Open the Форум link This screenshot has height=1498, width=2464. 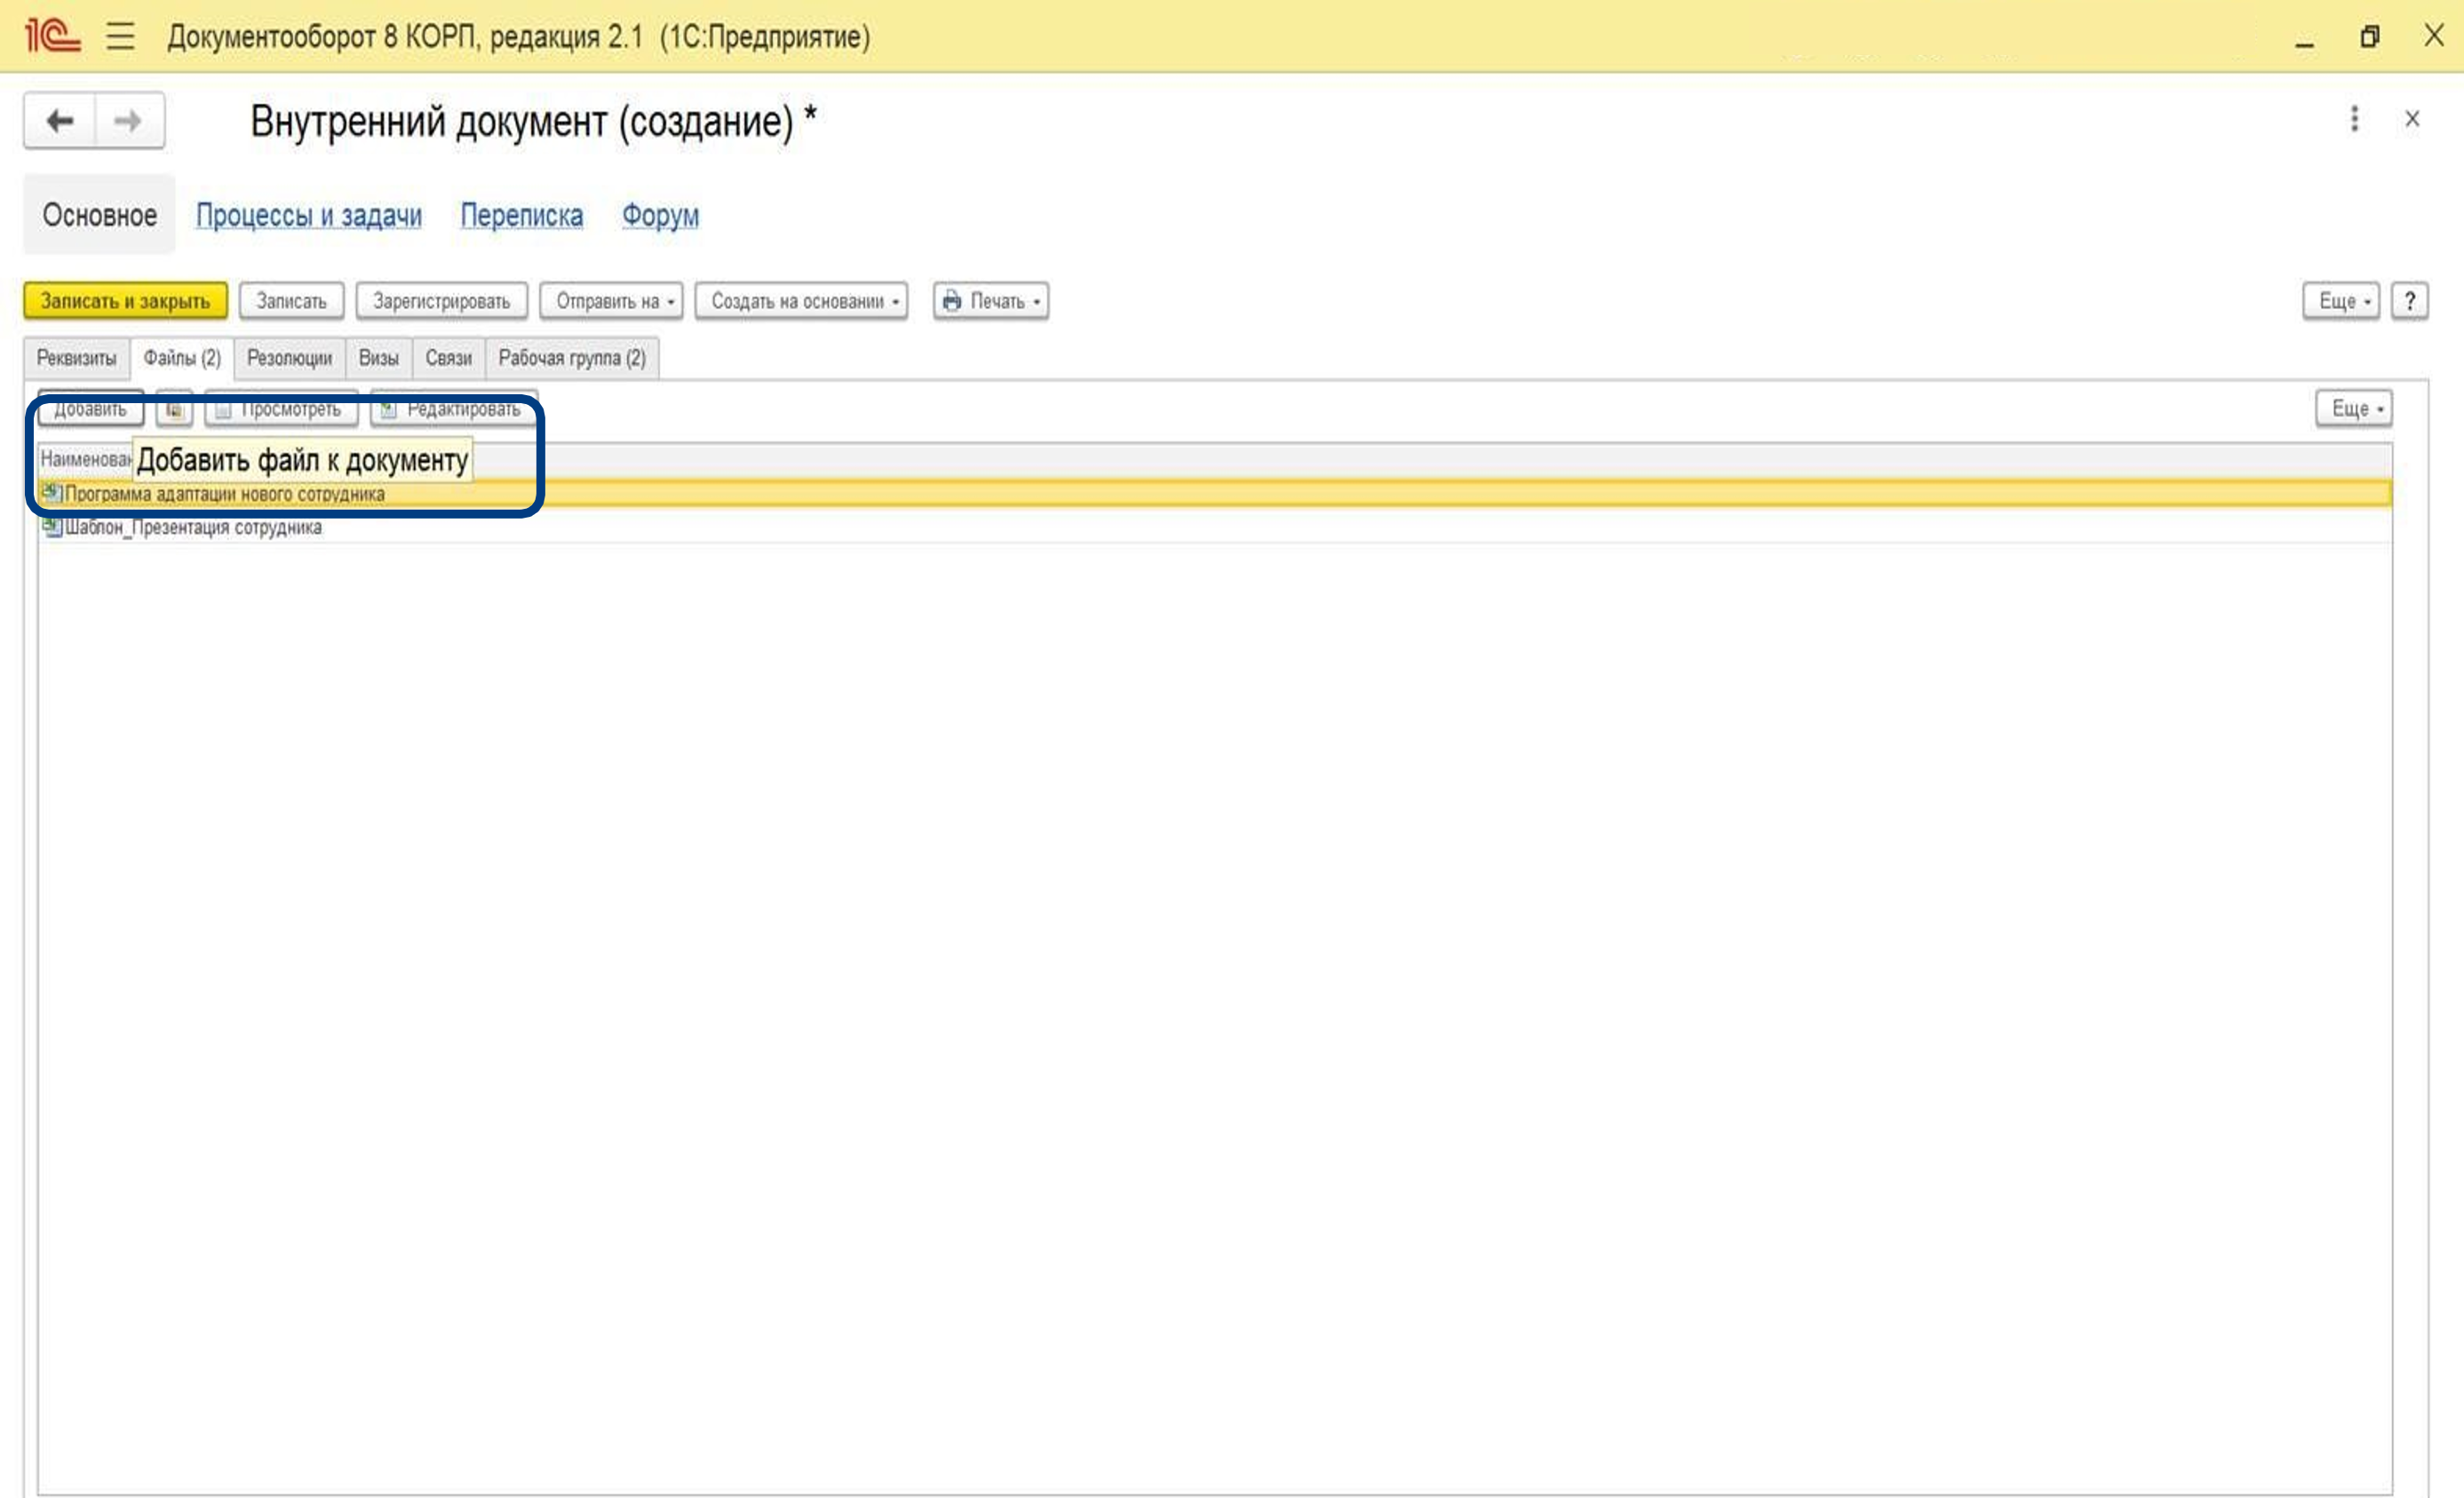click(660, 215)
